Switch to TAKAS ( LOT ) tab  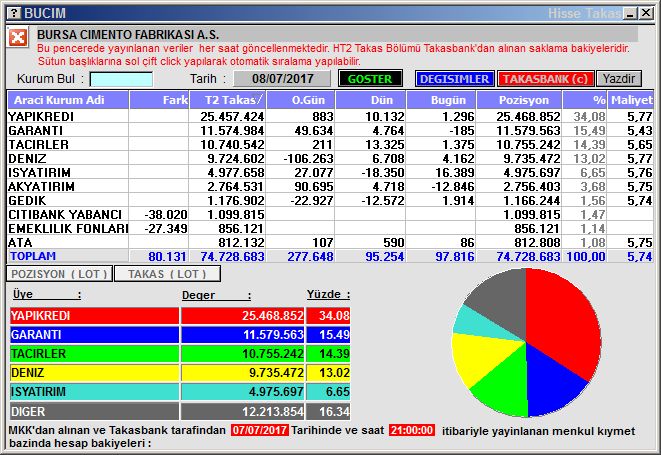click(167, 274)
